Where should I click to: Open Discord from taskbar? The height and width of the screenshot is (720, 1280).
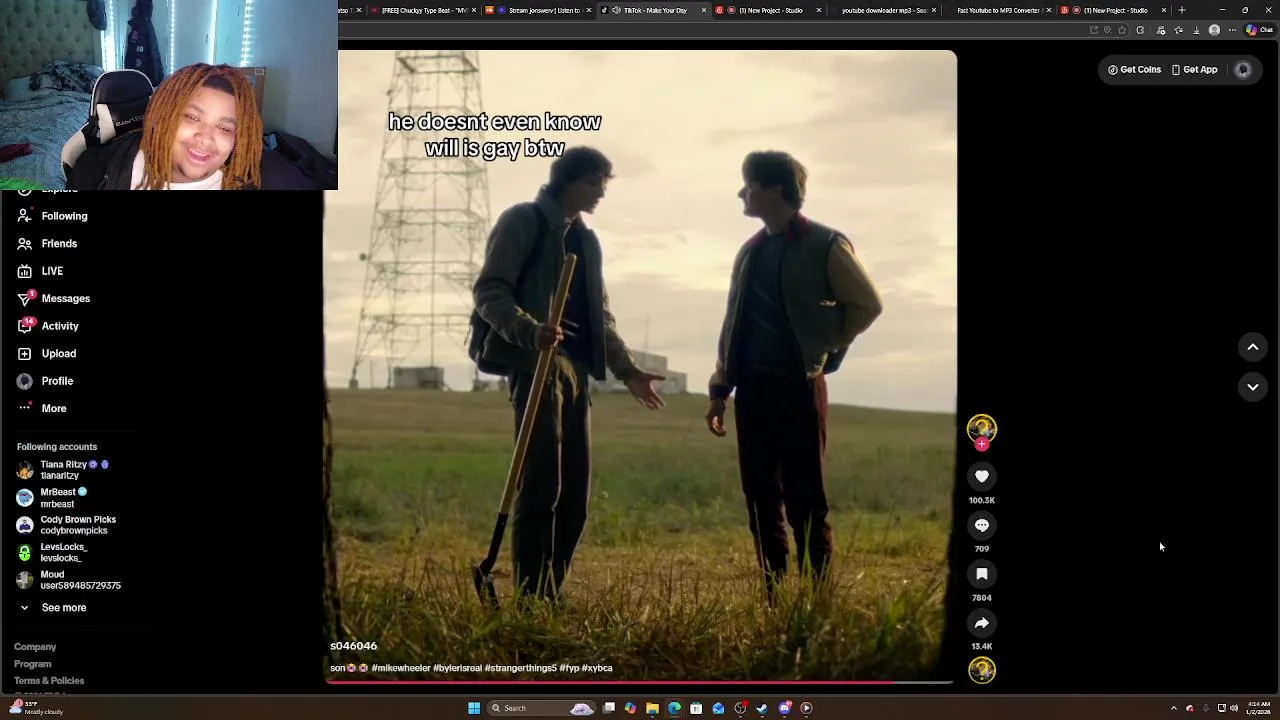(784, 708)
